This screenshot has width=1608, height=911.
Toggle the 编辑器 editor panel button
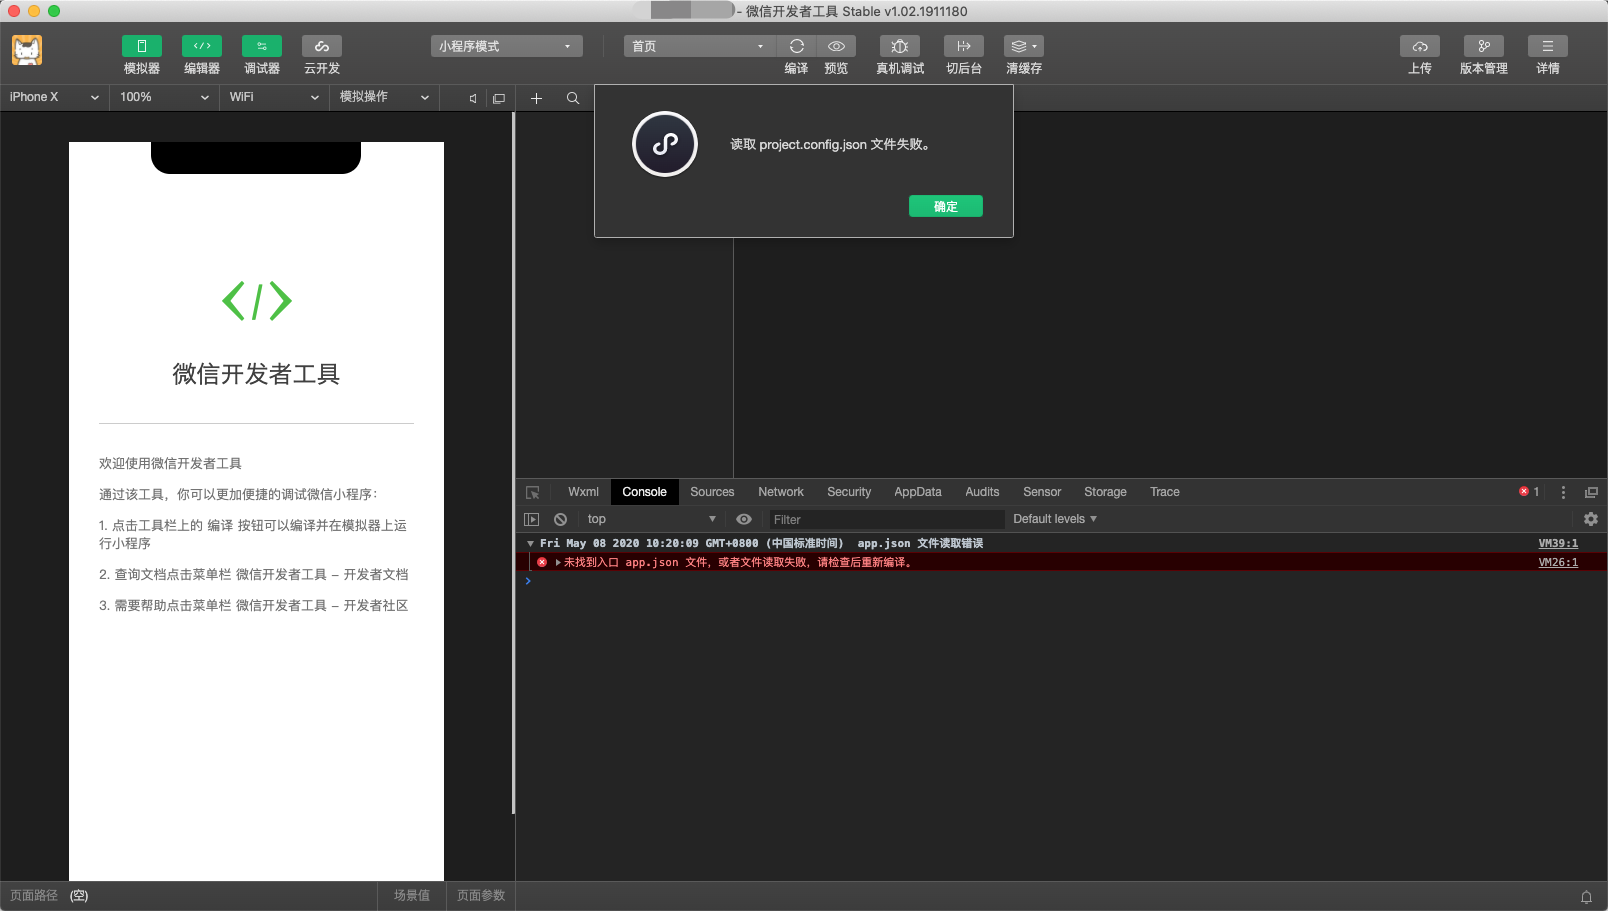202,46
